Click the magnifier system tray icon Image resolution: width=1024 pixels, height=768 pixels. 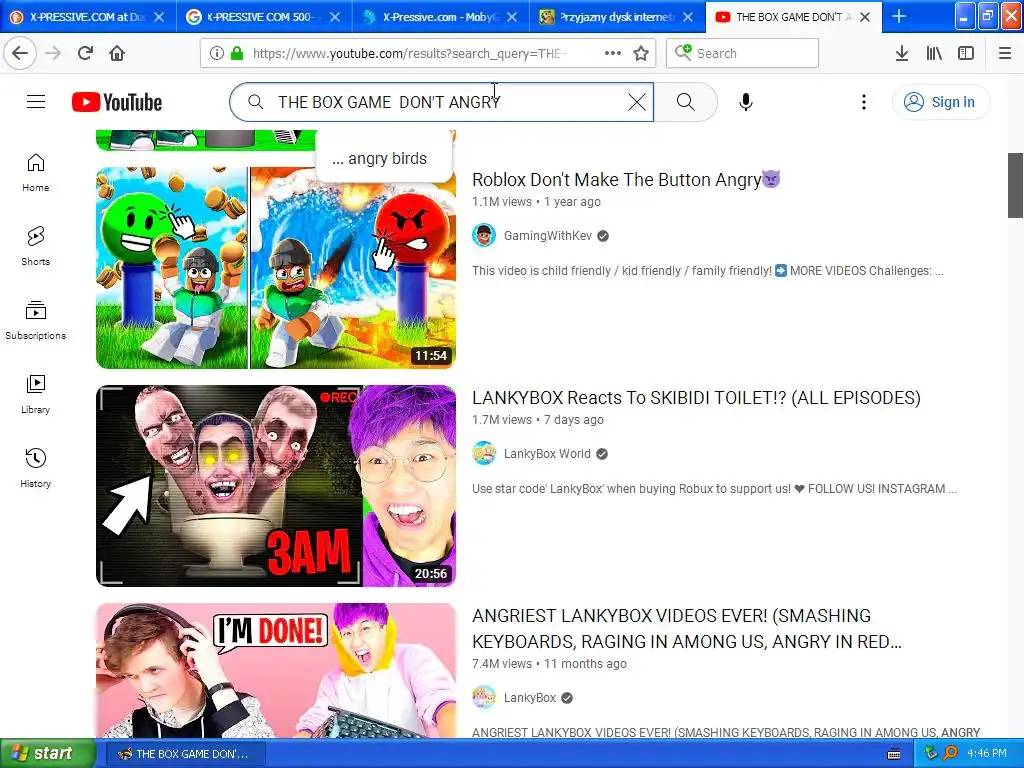tap(950, 753)
